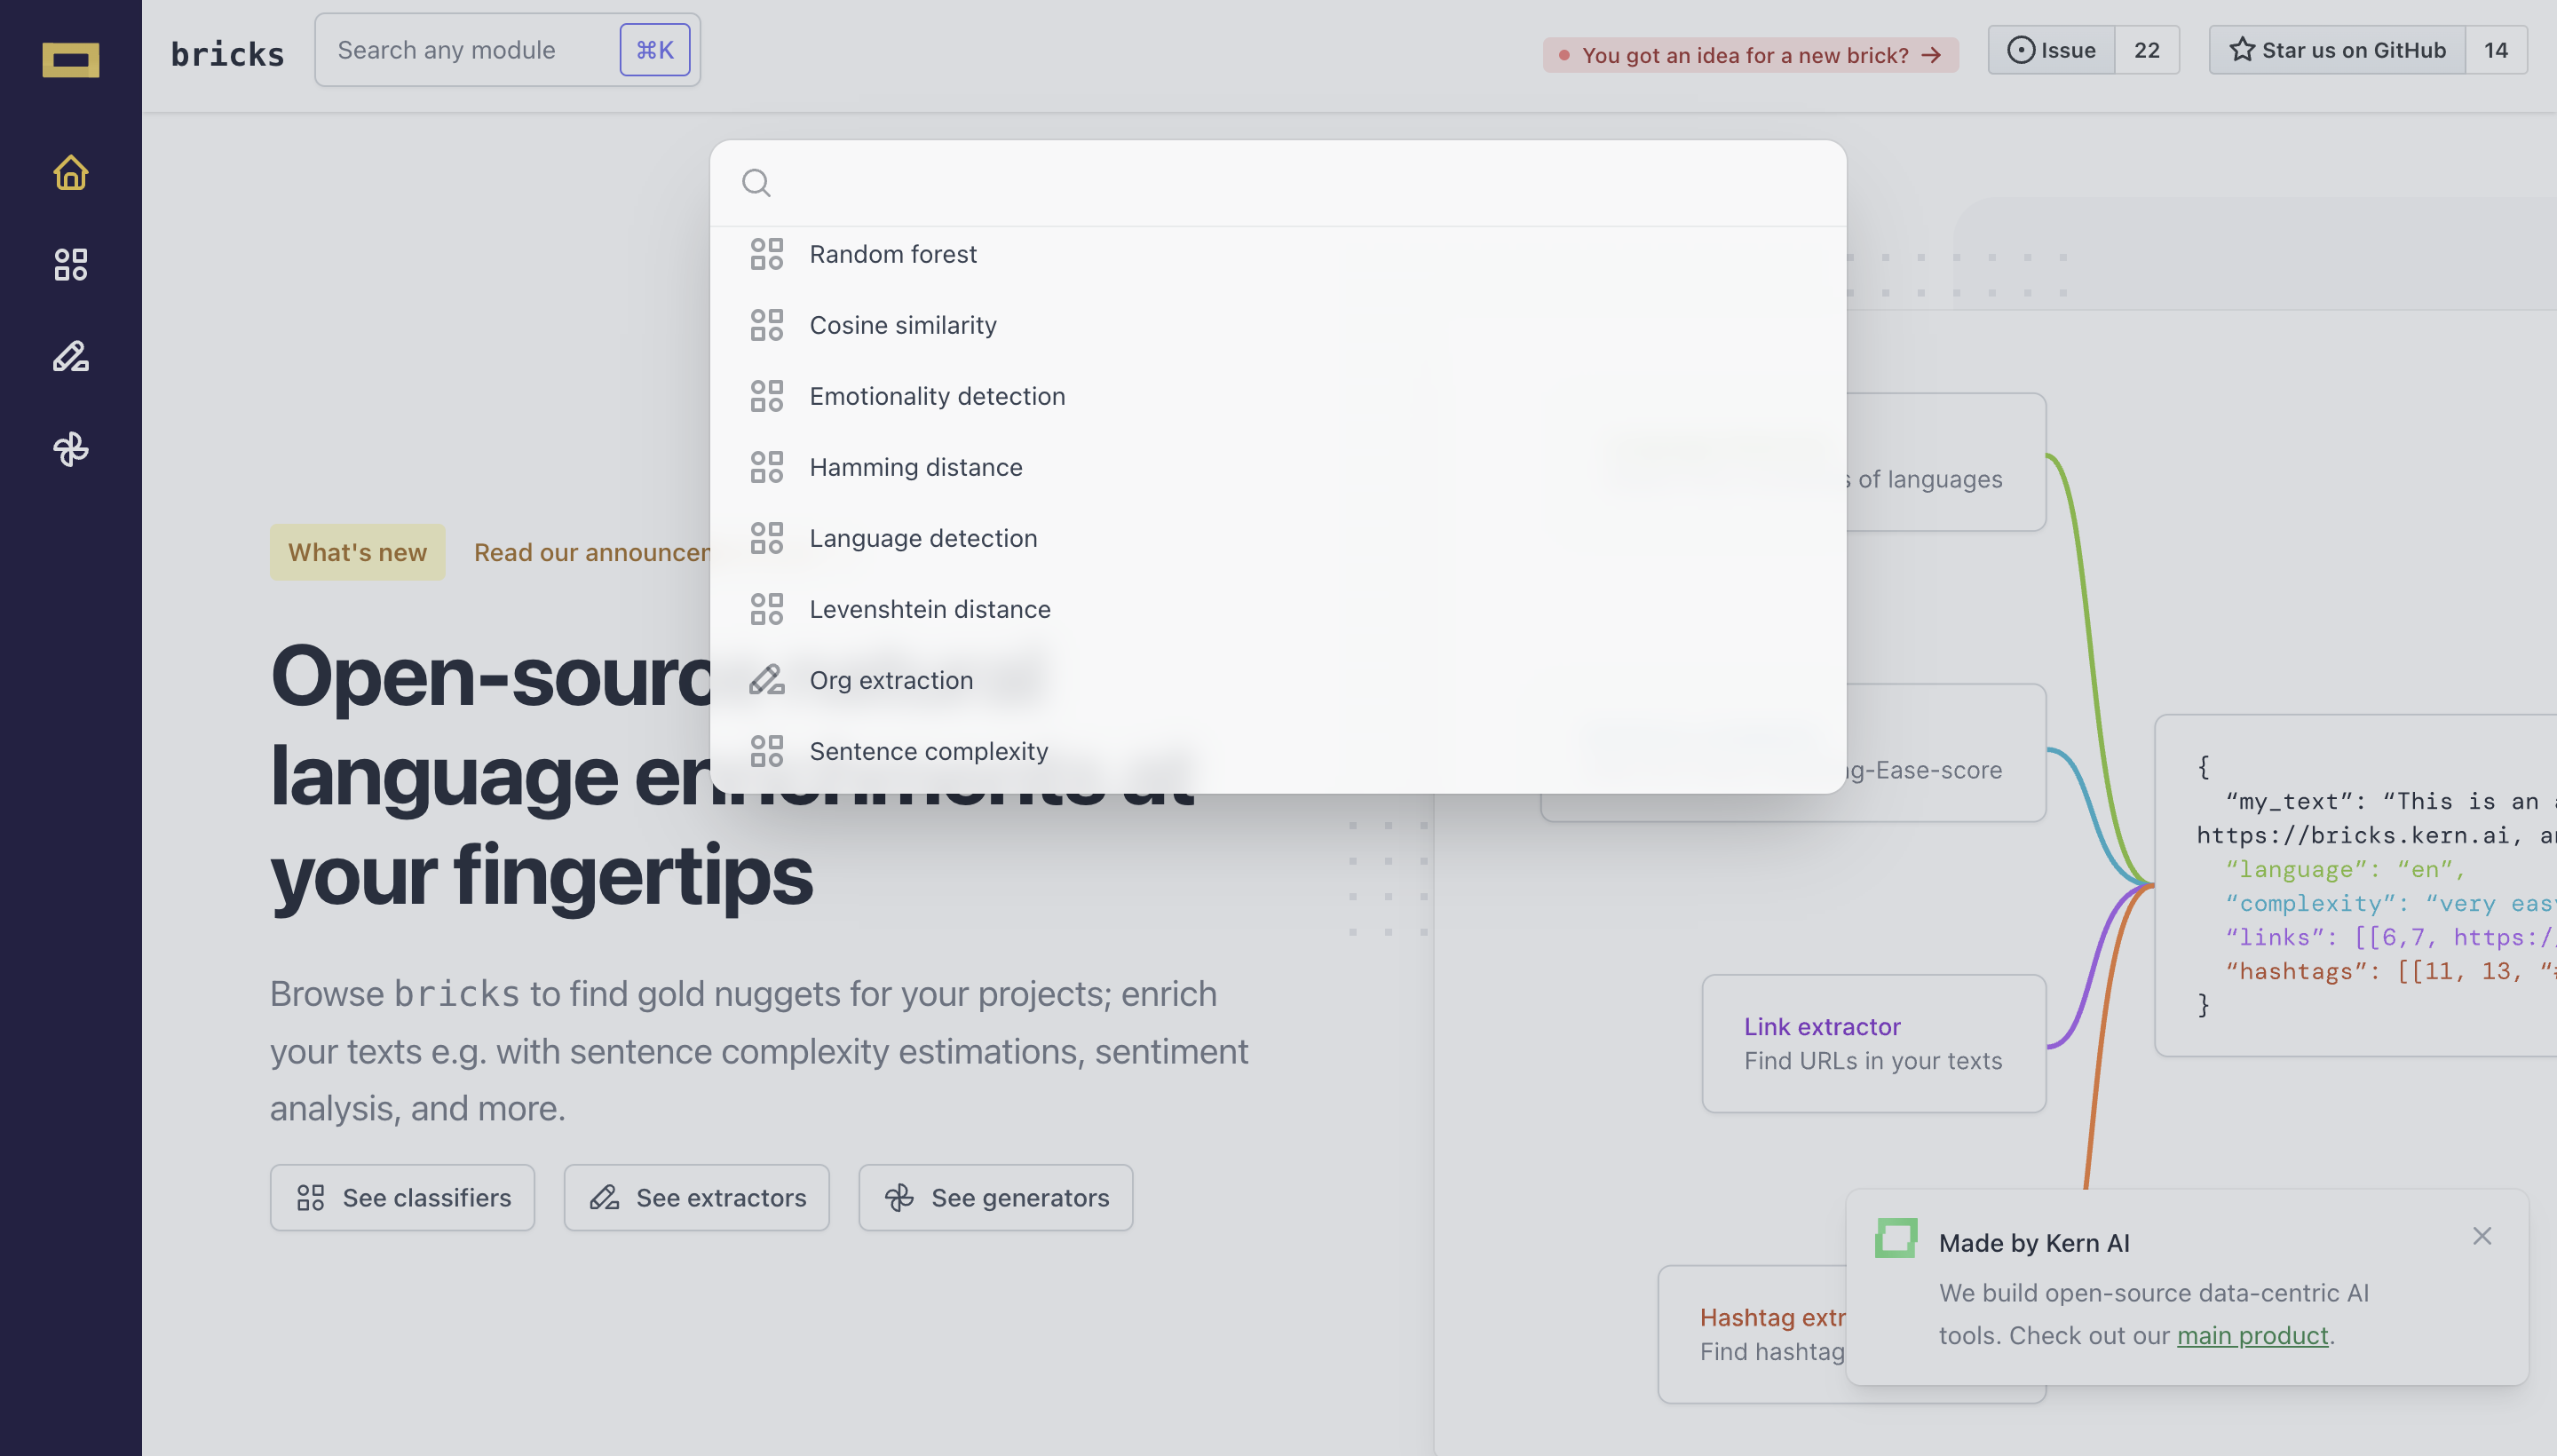
Task: Dismiss the Made by Kern AI notification
Action: (2481, 1236)
